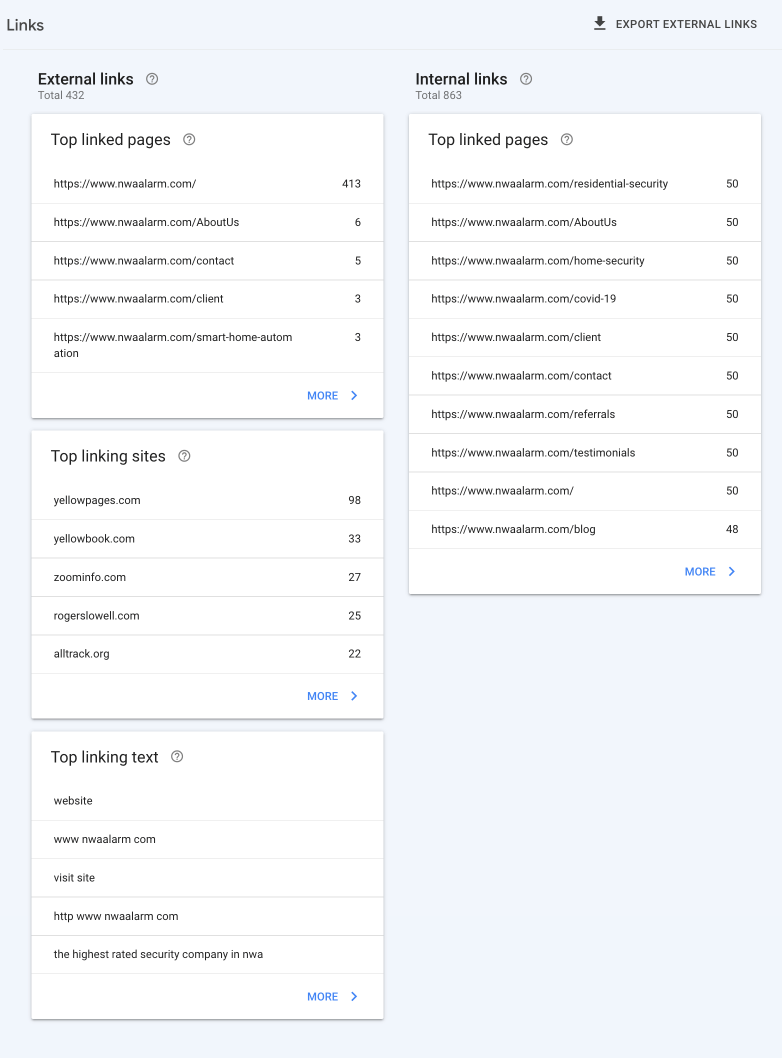This screenshot has height=1058, width=782.
Task: Open help for Top linking sites
Action: coord(184,456)
